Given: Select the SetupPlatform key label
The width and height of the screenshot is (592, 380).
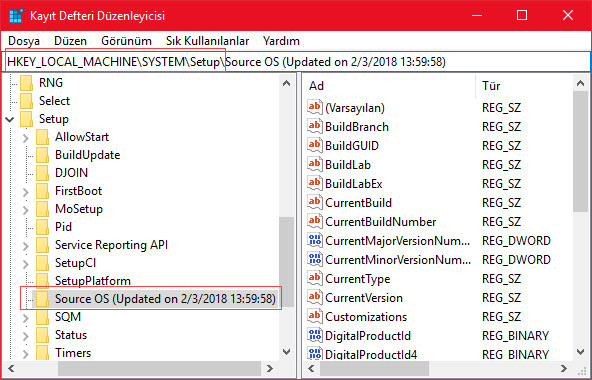Looking at the screenshot, I should coord(93,281).
